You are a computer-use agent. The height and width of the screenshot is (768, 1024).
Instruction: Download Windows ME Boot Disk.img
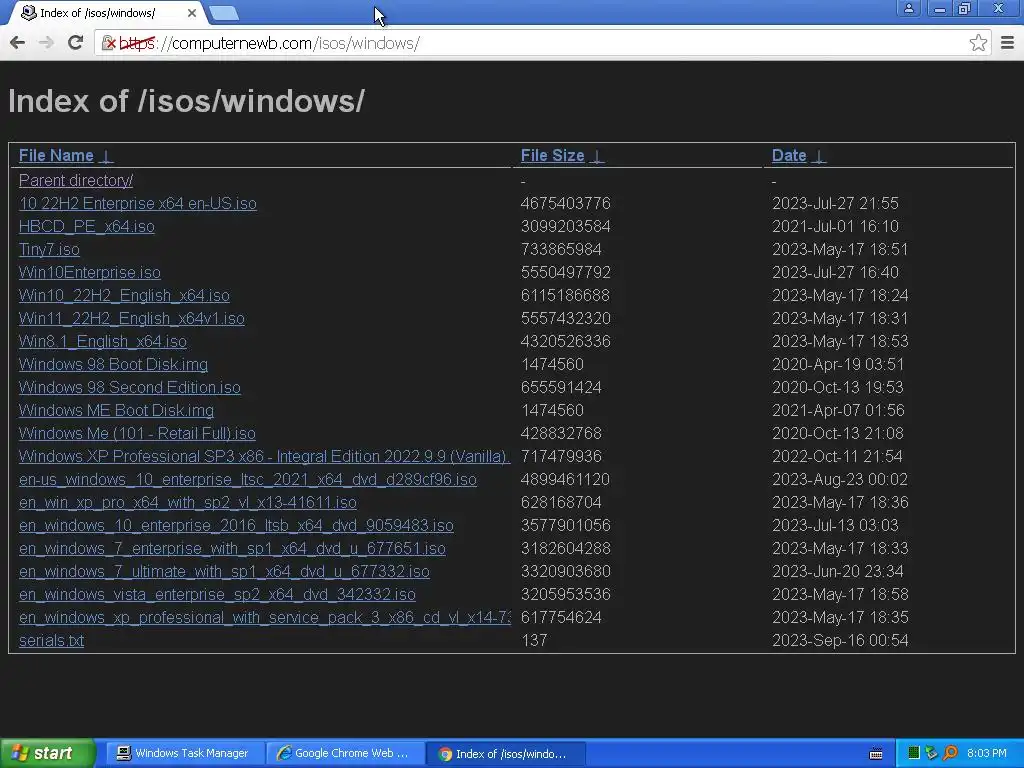click(x=116, y=410)
